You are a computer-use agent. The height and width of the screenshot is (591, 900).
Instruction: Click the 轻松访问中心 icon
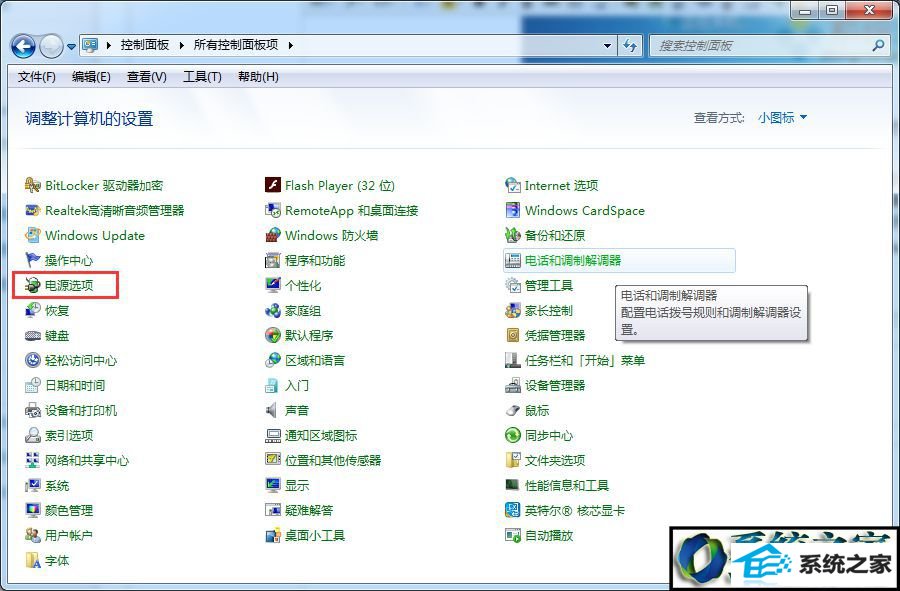pyautogui.click(x=33, y=360)
